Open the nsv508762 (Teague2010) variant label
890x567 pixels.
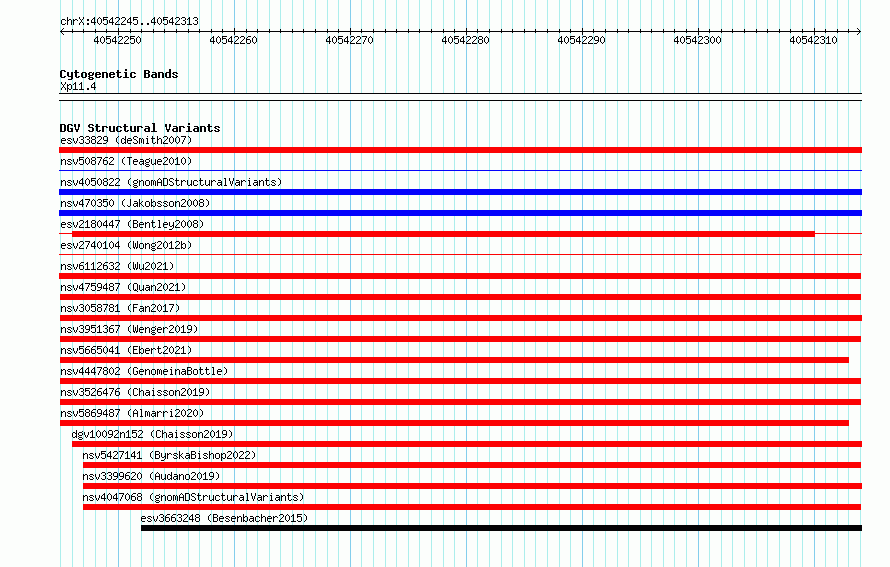click(x=126, y=161)
